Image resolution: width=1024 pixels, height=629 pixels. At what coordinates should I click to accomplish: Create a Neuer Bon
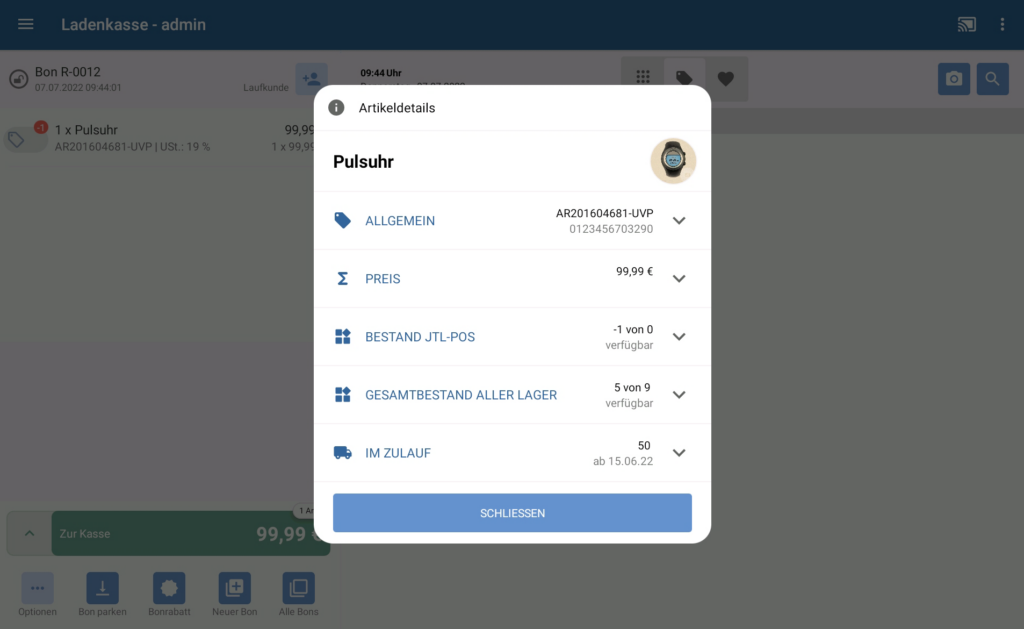click(234, 594)
